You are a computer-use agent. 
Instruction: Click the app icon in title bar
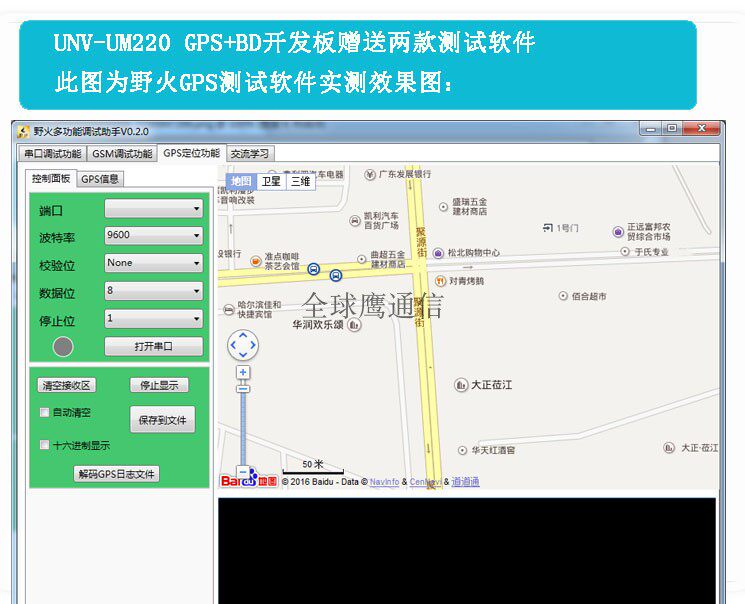(23, 131)
